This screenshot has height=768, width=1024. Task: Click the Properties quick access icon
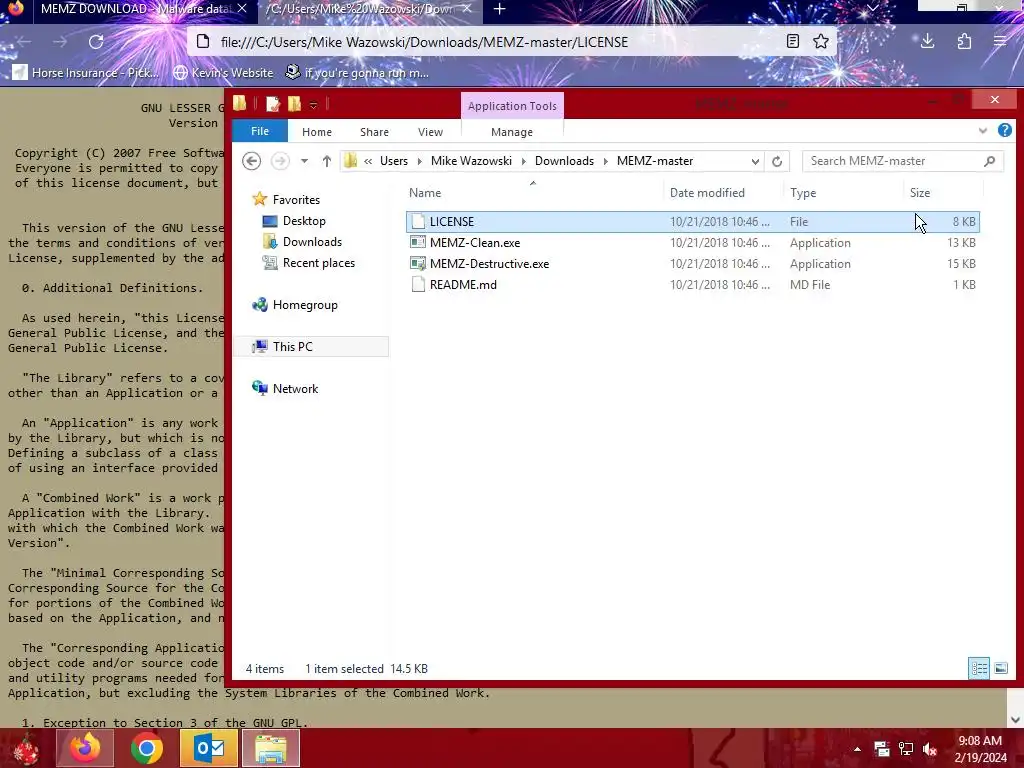(x=273, y=104)
